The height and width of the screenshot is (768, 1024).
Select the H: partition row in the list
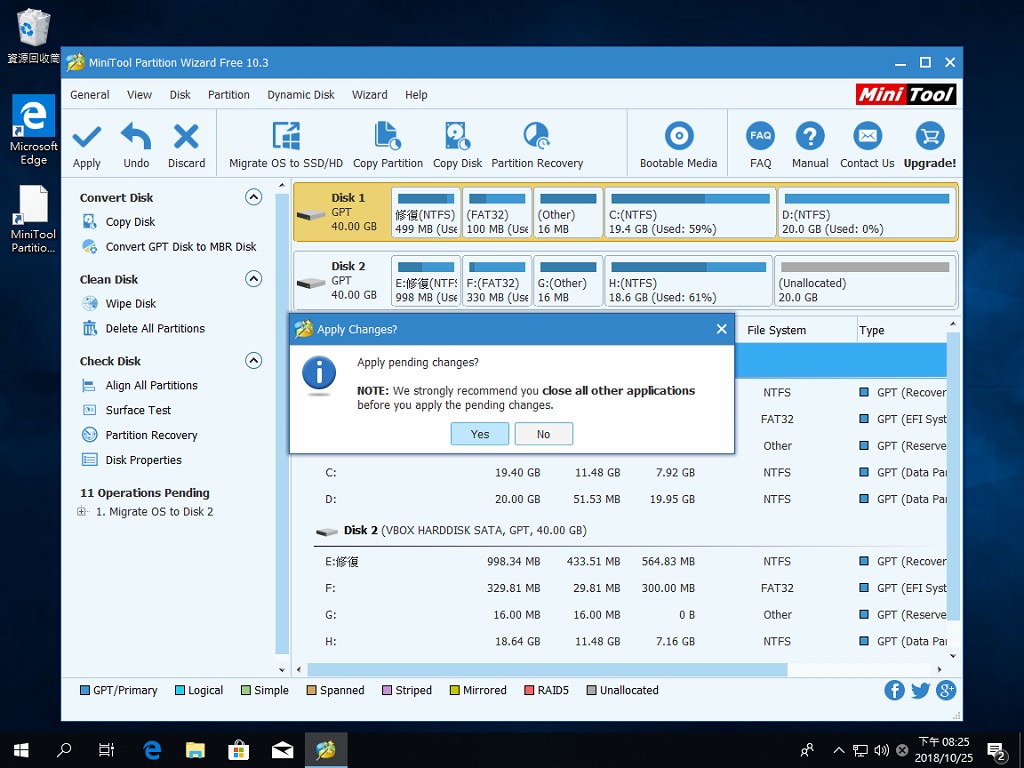[x=629, y=641]
